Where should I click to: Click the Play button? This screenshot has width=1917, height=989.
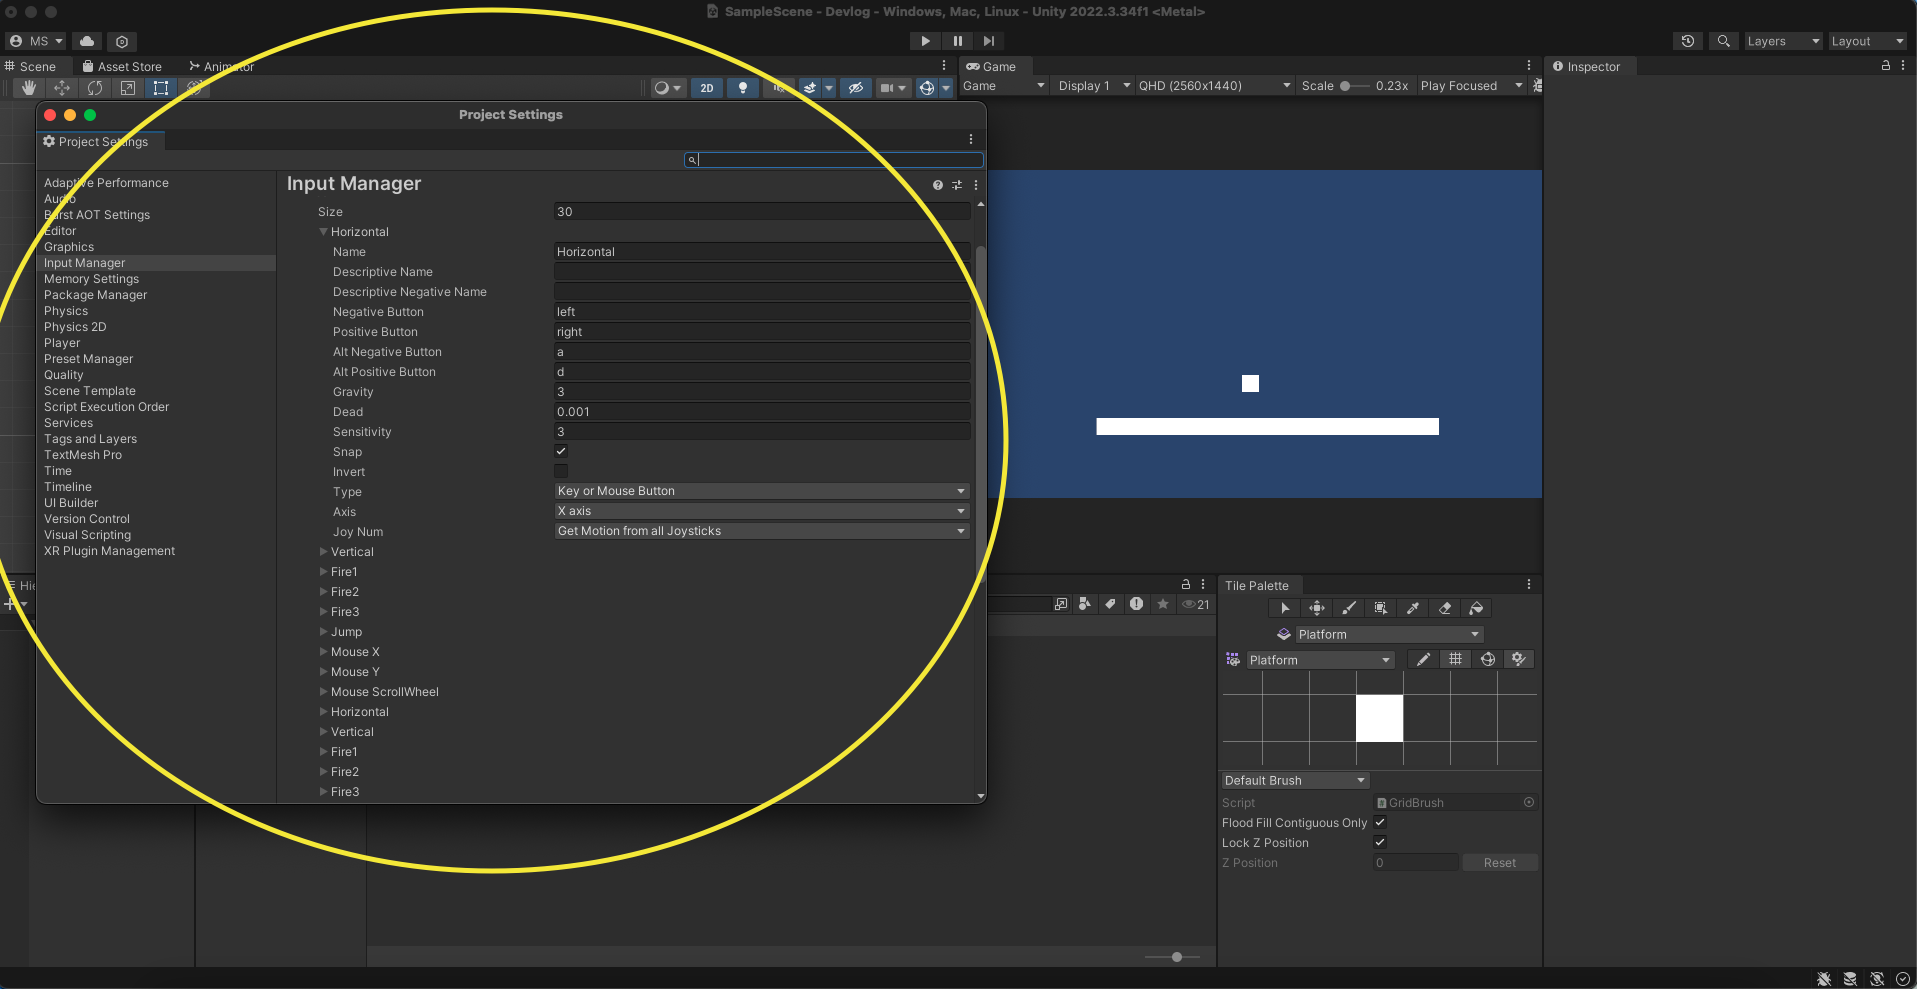coord(925,41)
